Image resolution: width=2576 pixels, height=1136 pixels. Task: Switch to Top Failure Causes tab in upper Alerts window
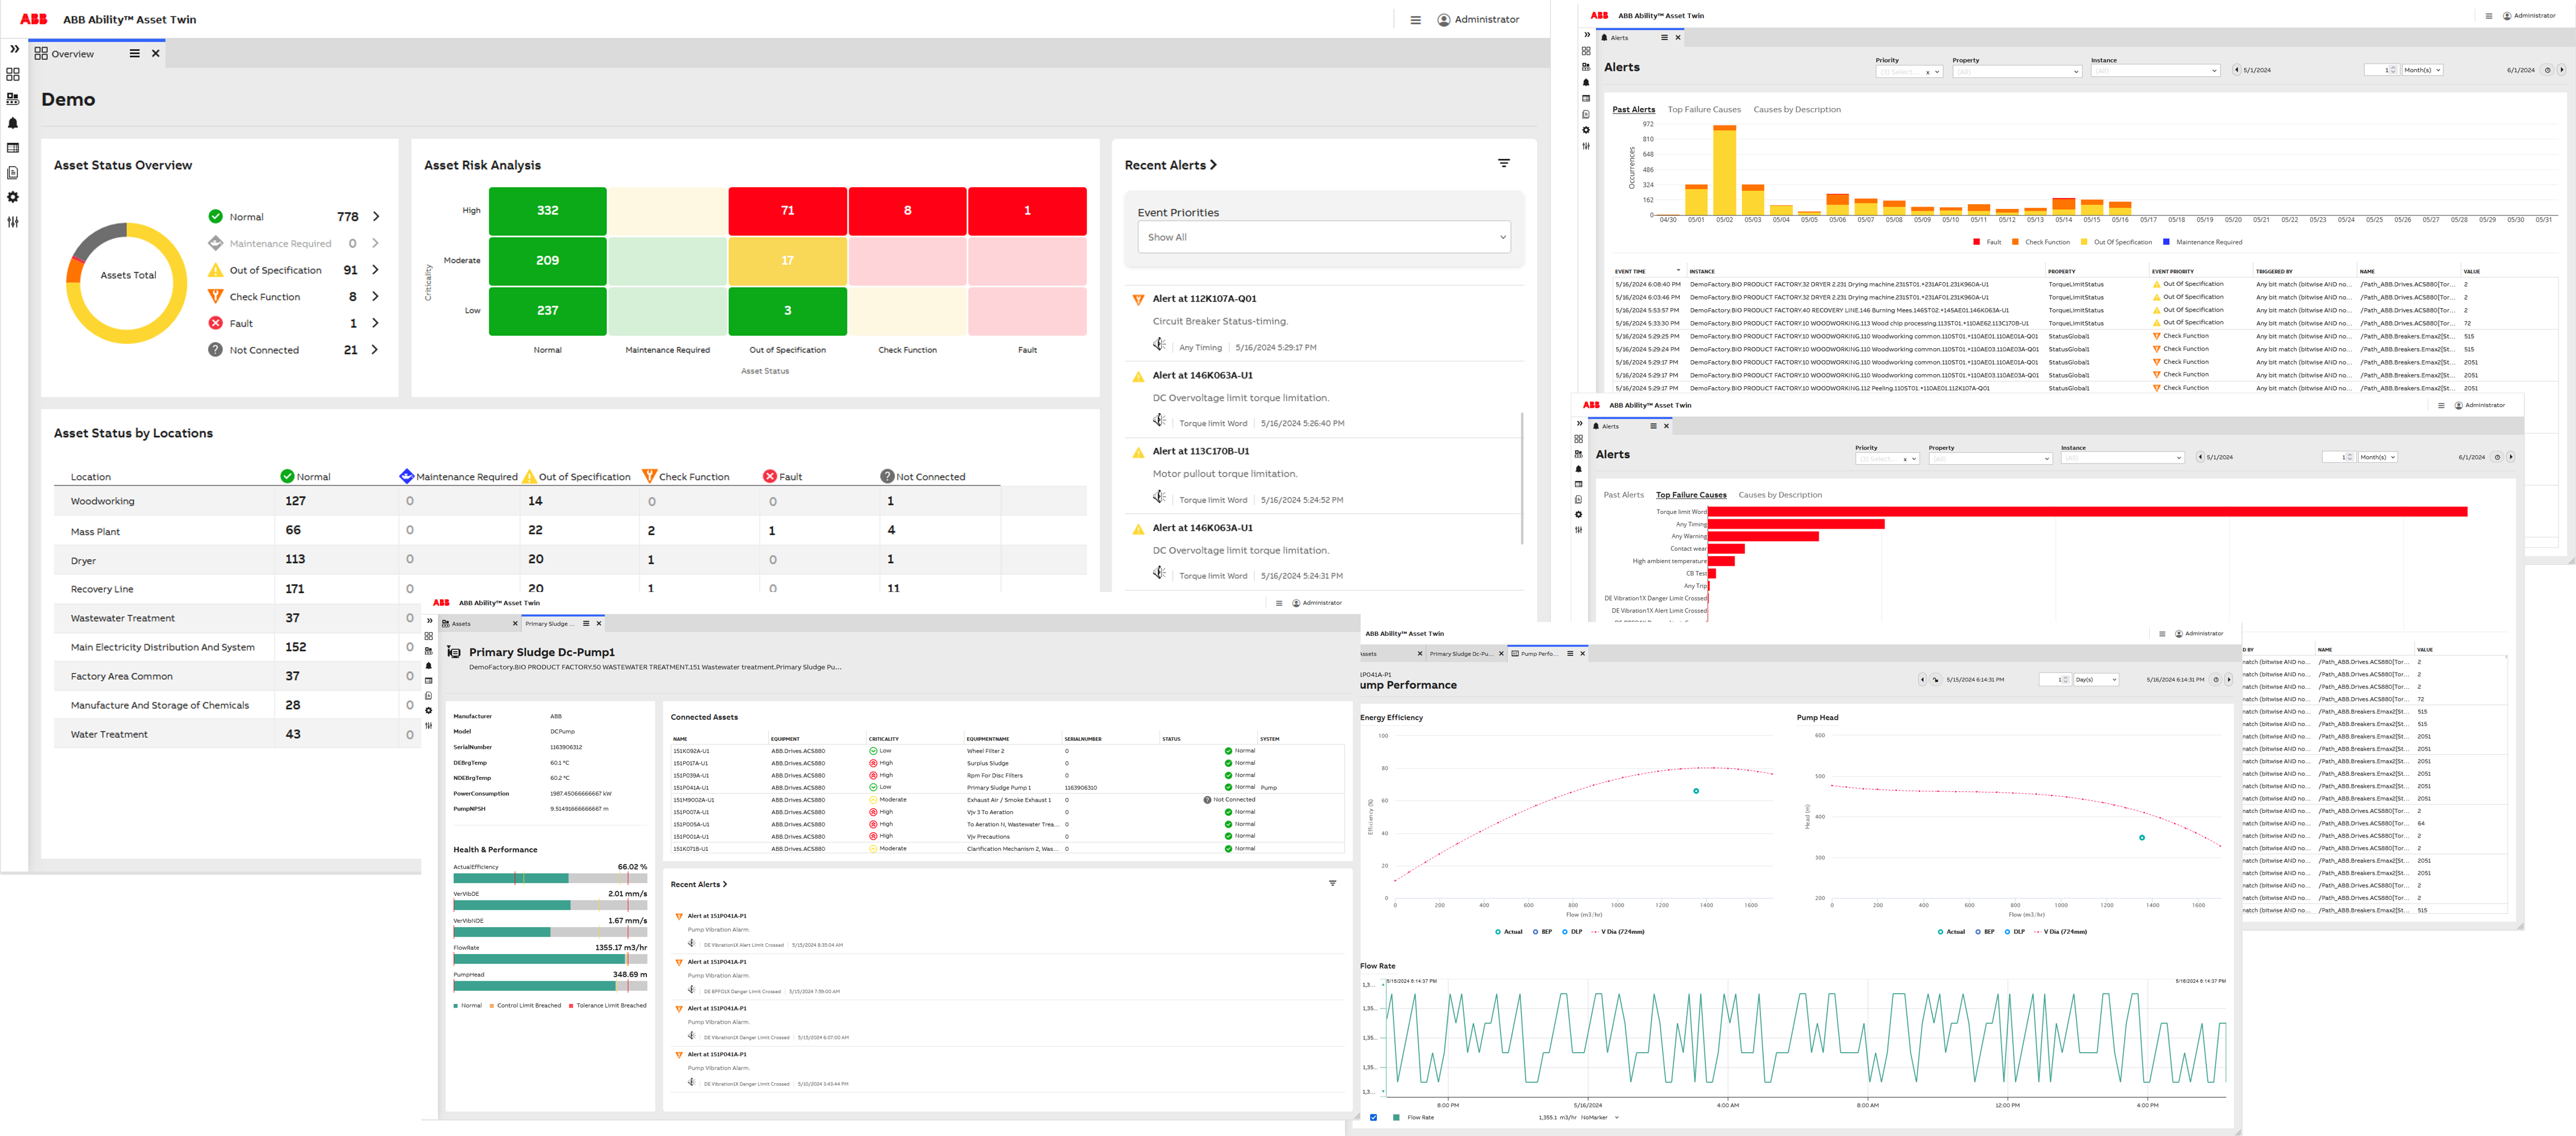(1703, 110)
